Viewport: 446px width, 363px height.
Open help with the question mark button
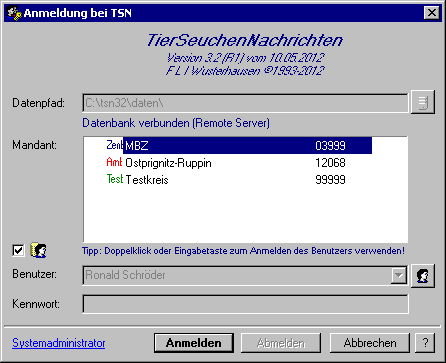[x=425, y=343]
